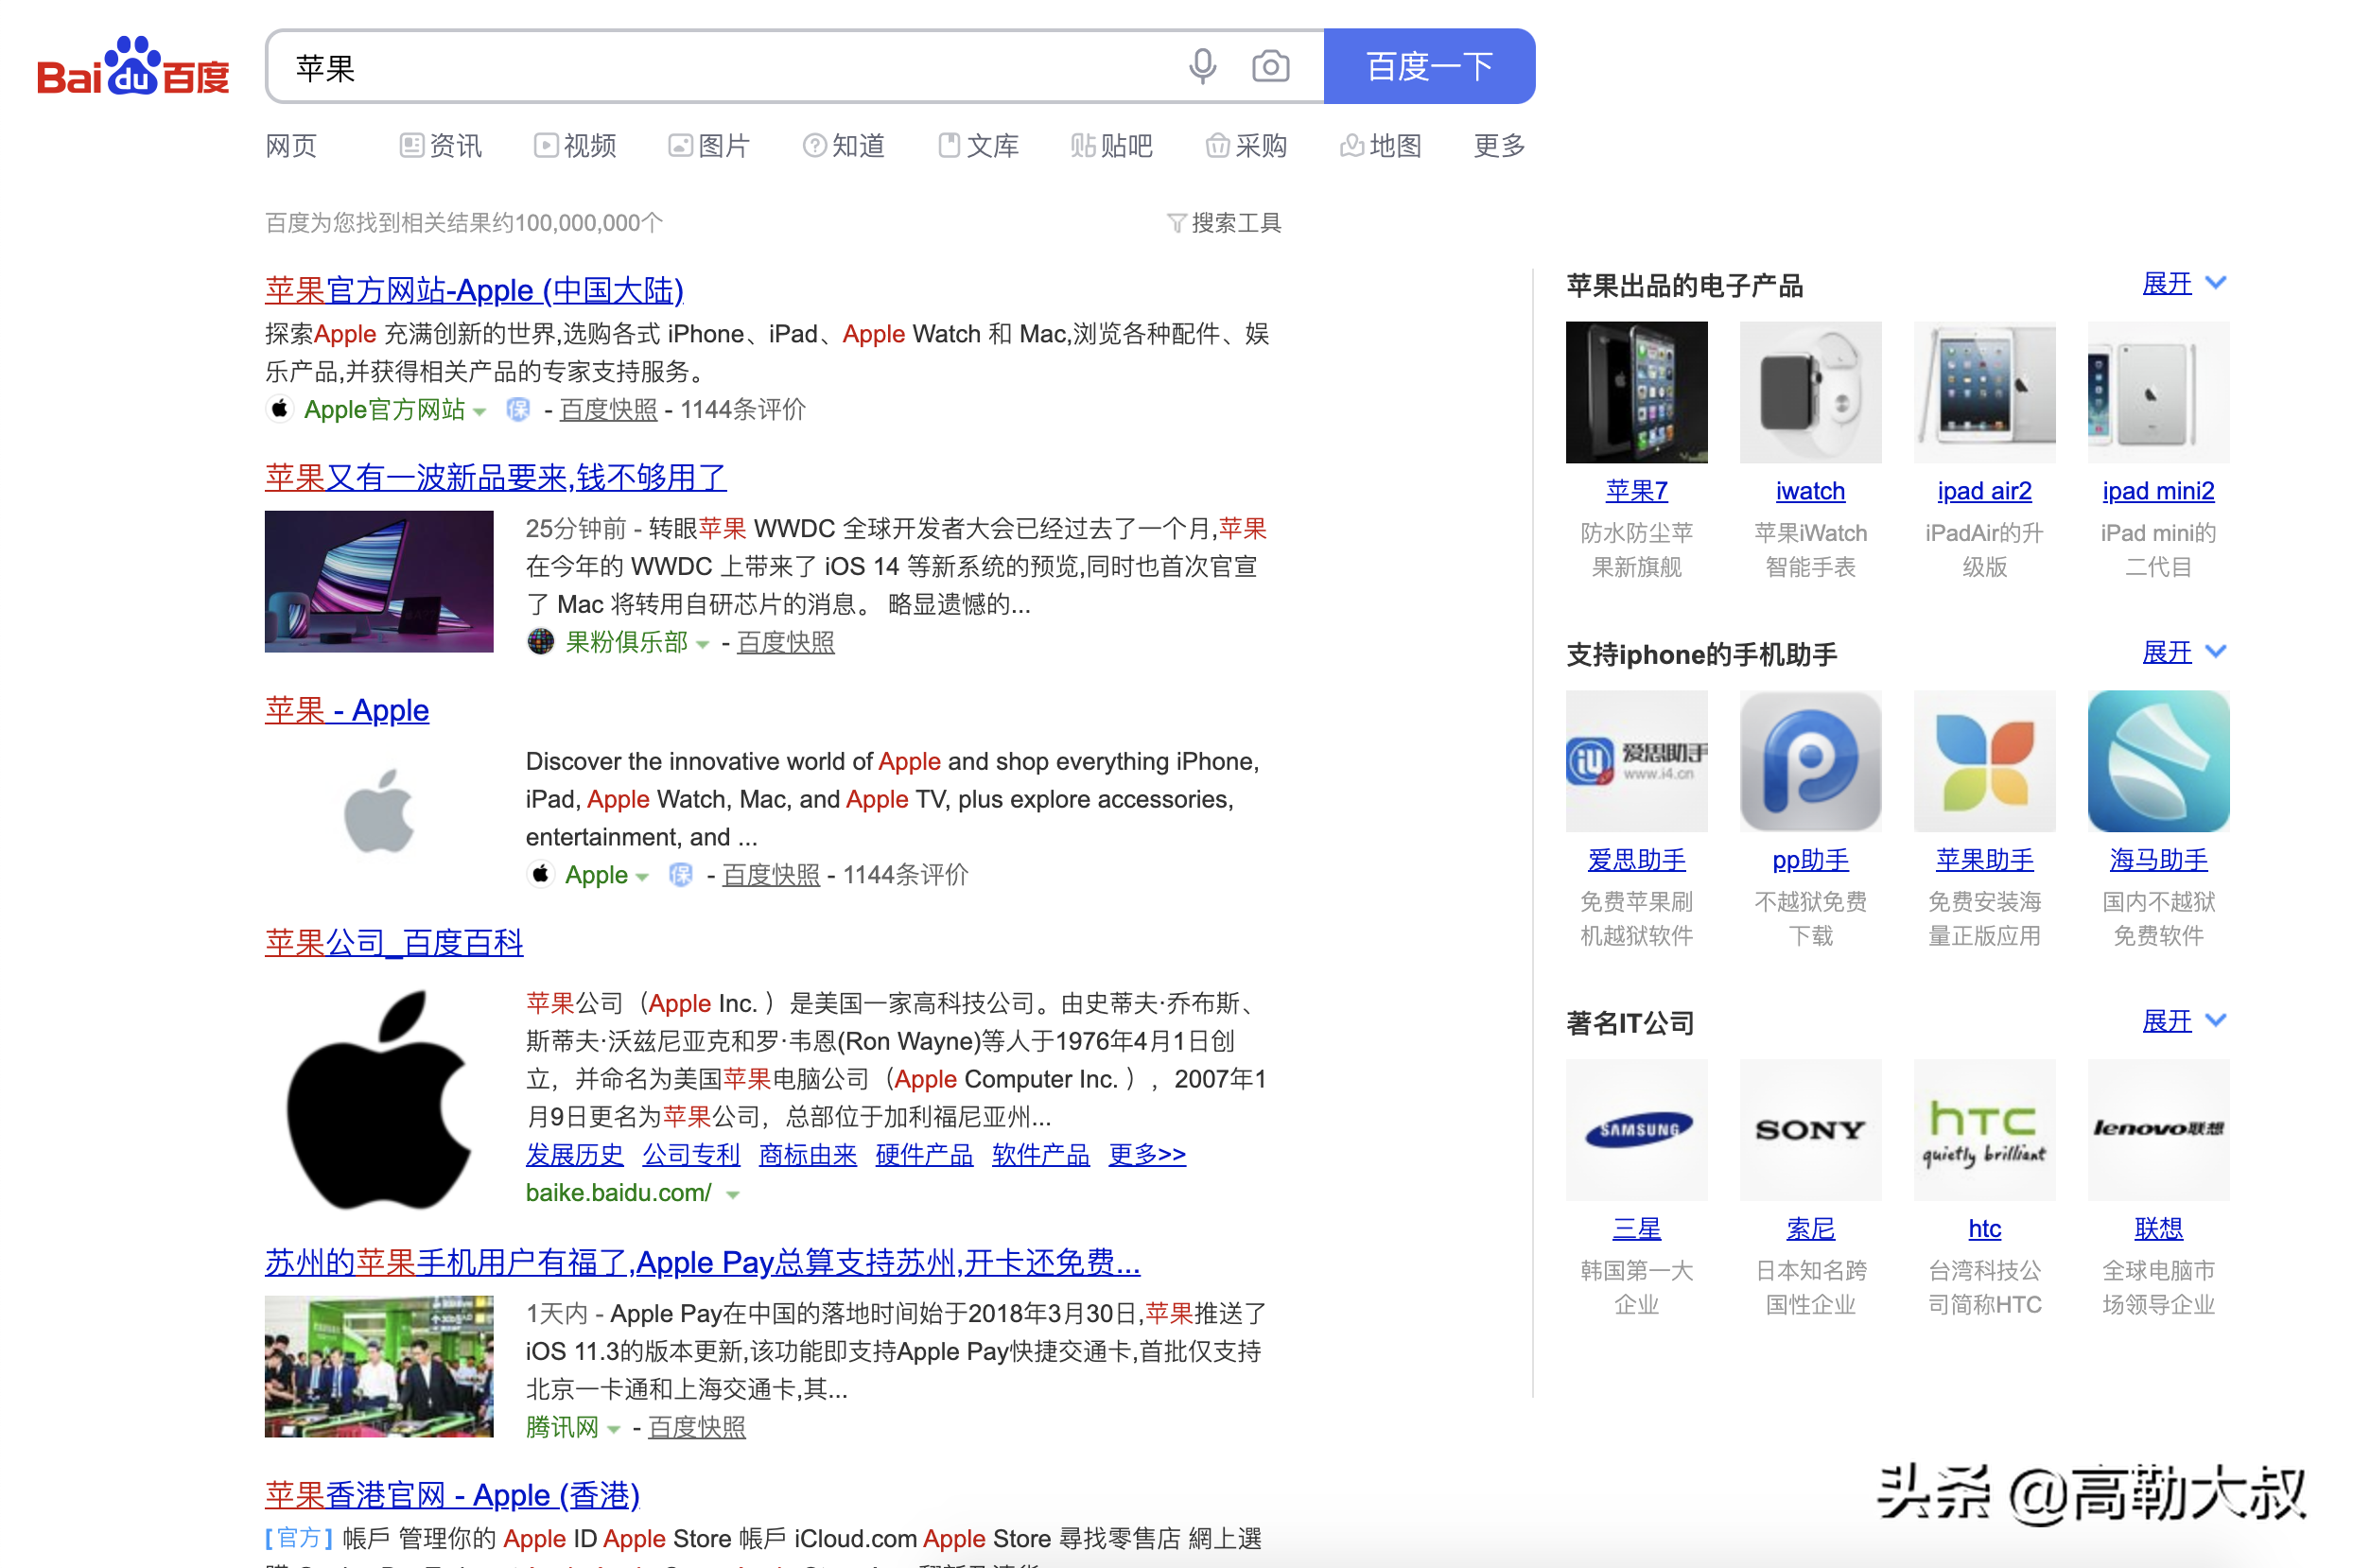Click the Lenovo 联想 logo
The image size is (2353, 1568).
(x=2159, y=1130)
